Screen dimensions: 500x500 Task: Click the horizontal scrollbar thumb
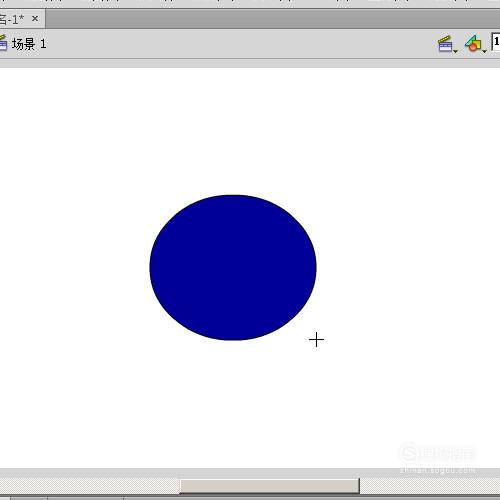269,486
